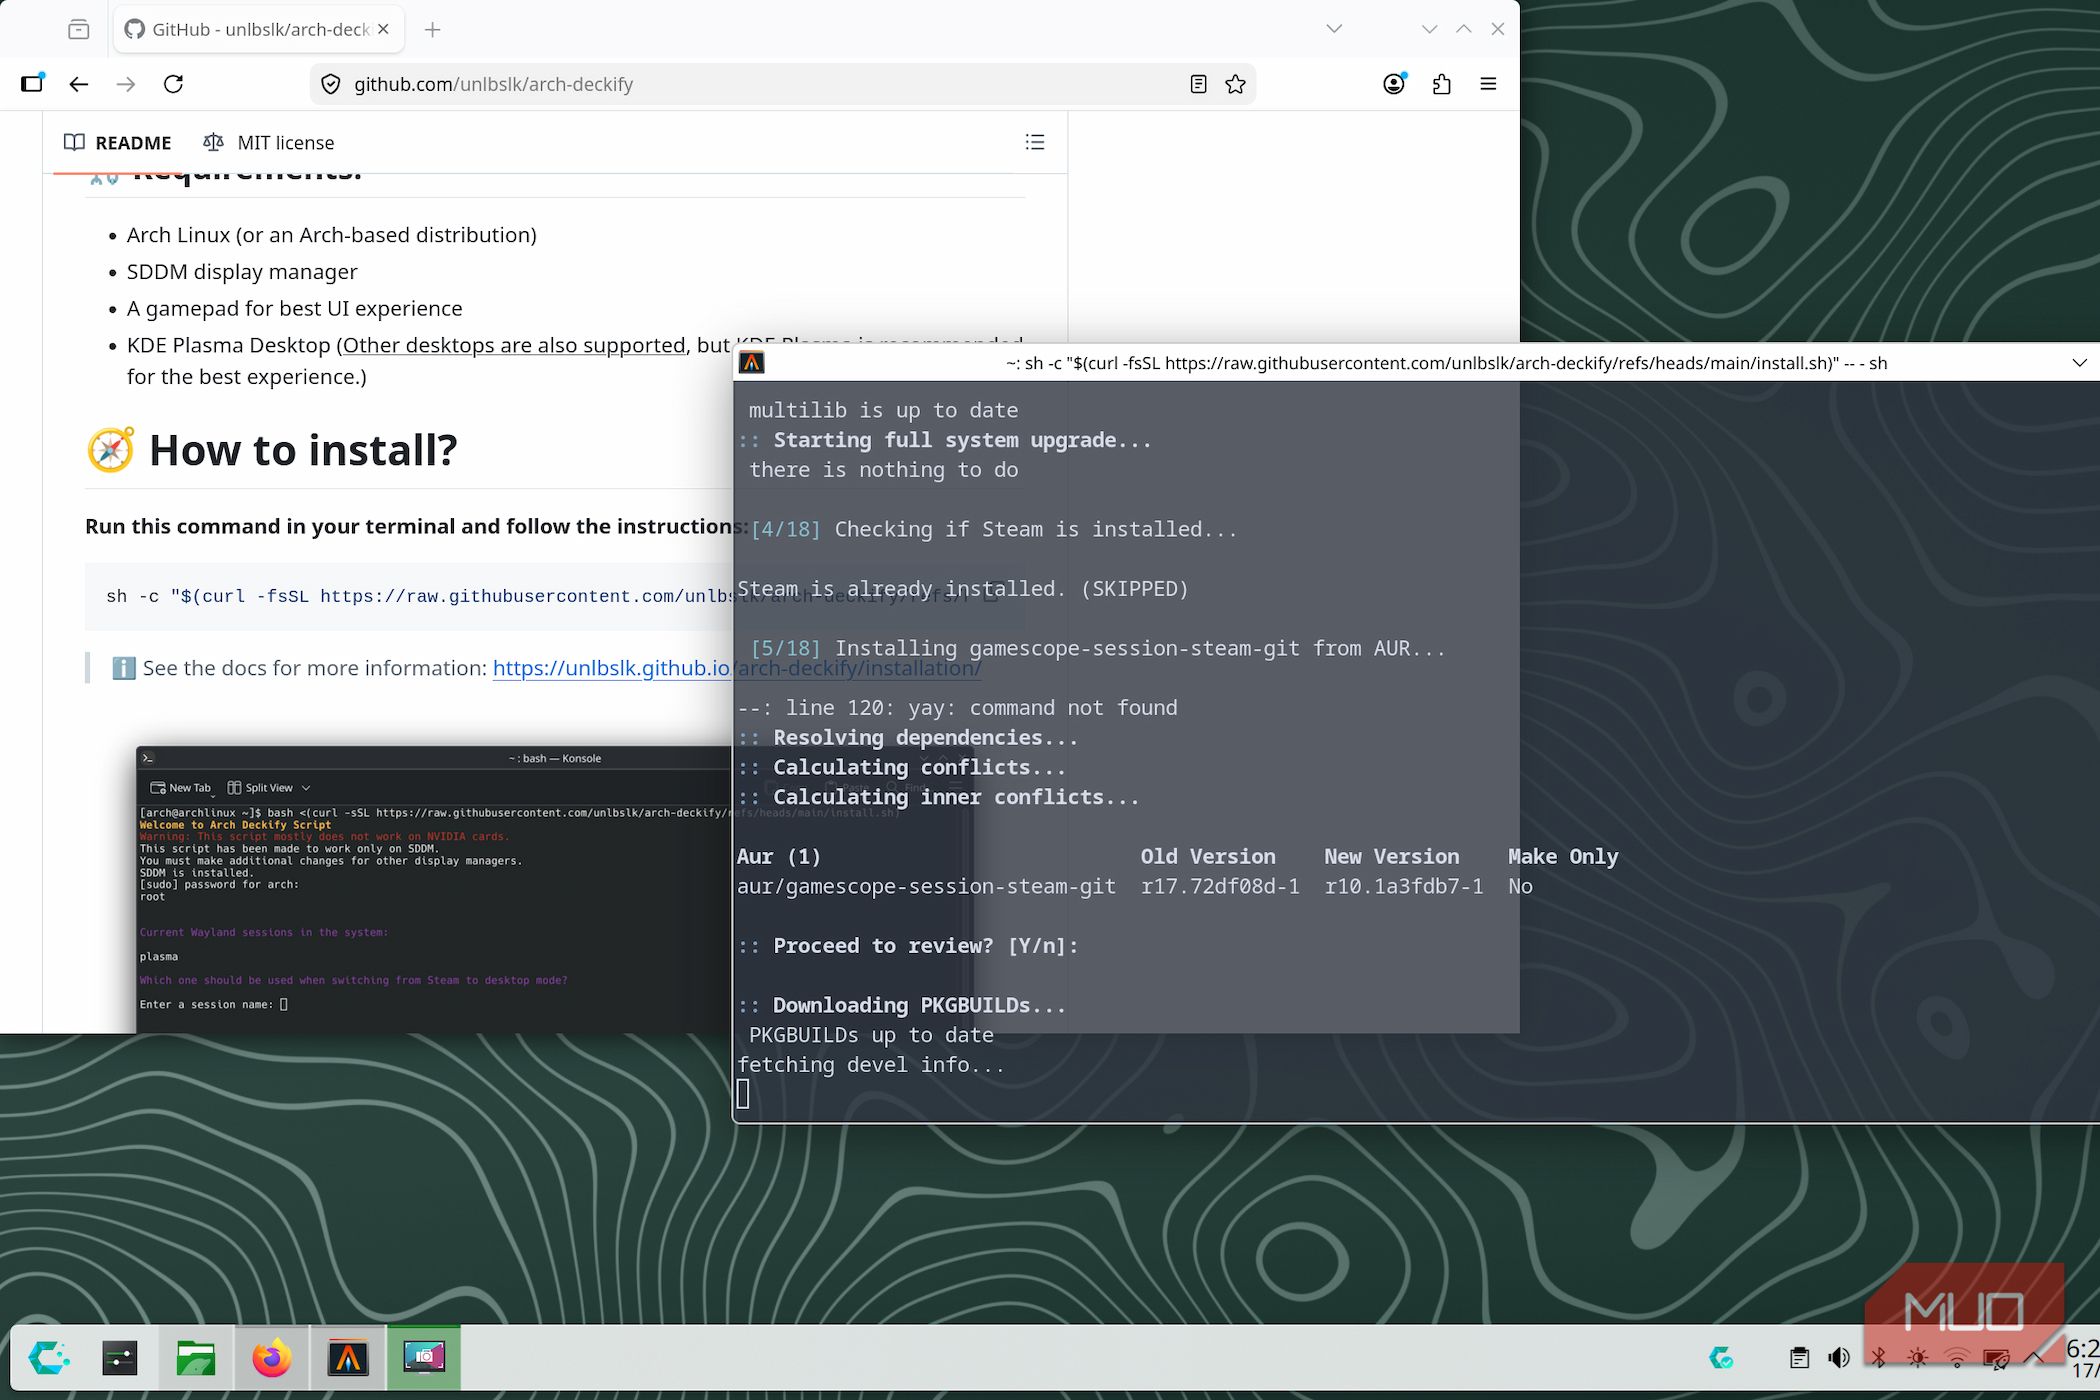Open the extensions puzzle menu
The width and height of the screenshot is (2100, 1400).
1441,84
